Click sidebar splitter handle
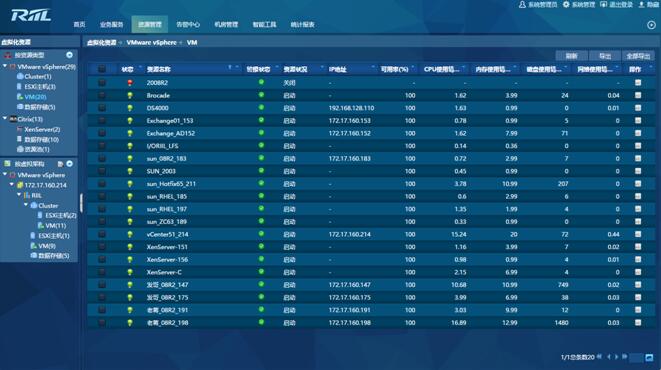The image size is (661, 370). tap(81, 203)
